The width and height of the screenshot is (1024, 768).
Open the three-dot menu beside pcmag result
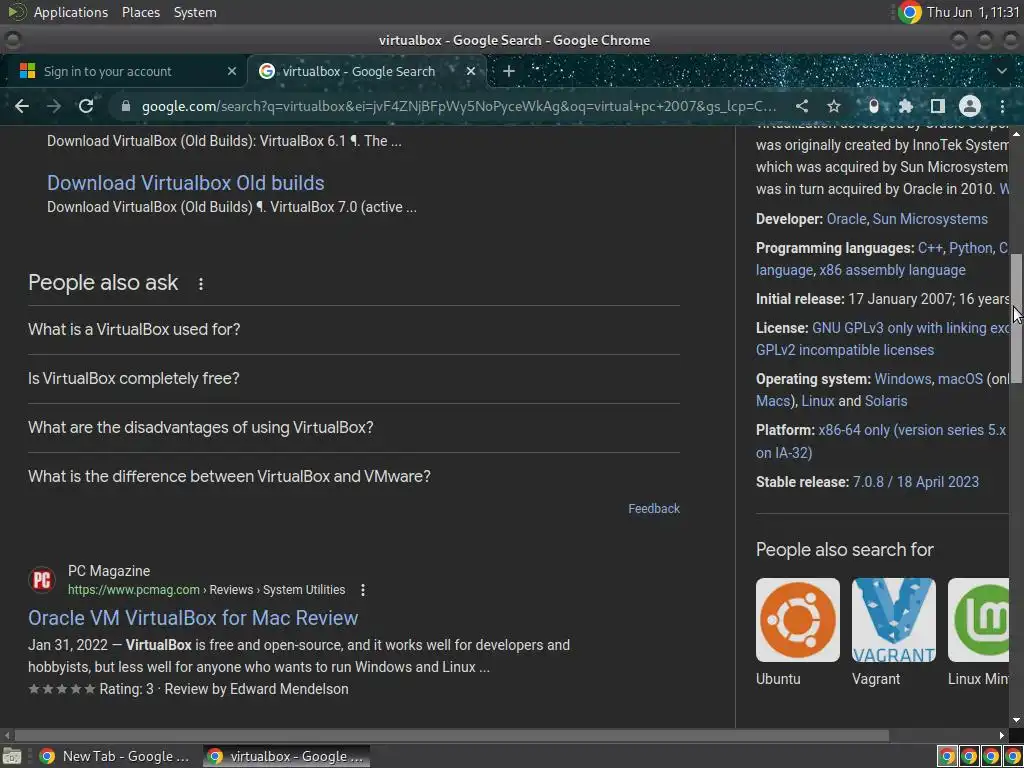point(363,590)
